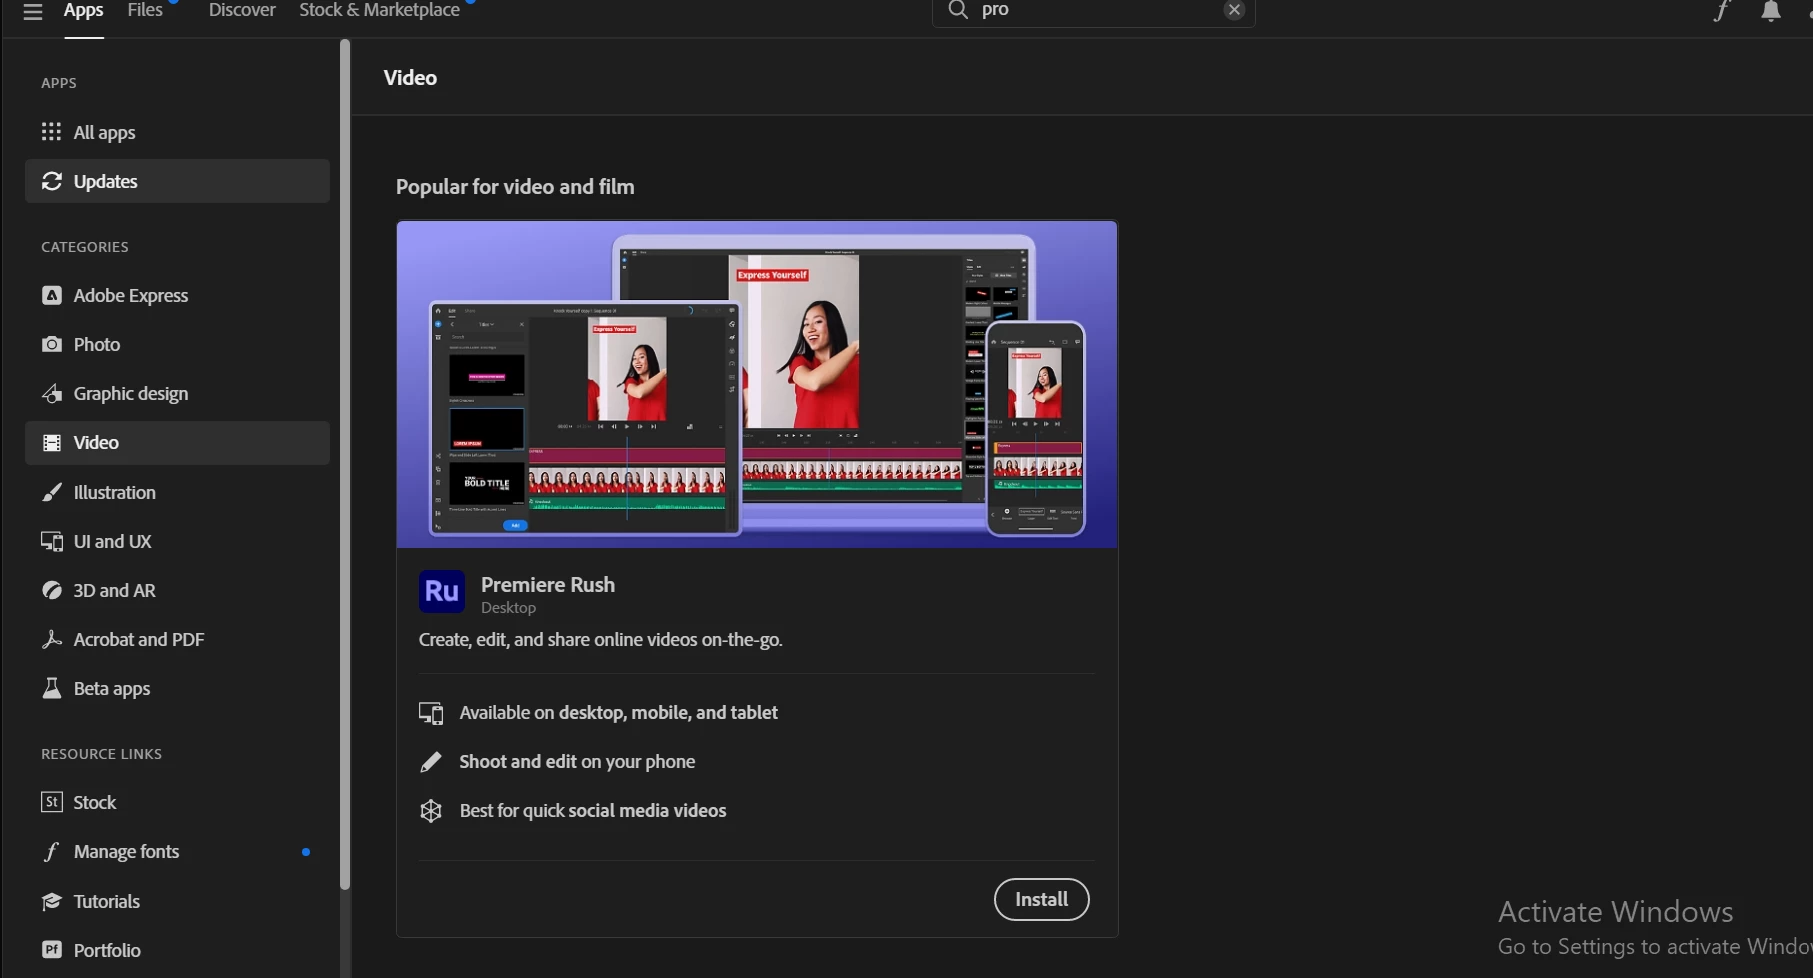Click the Beta apps flask icon

[x=52, y=688]
